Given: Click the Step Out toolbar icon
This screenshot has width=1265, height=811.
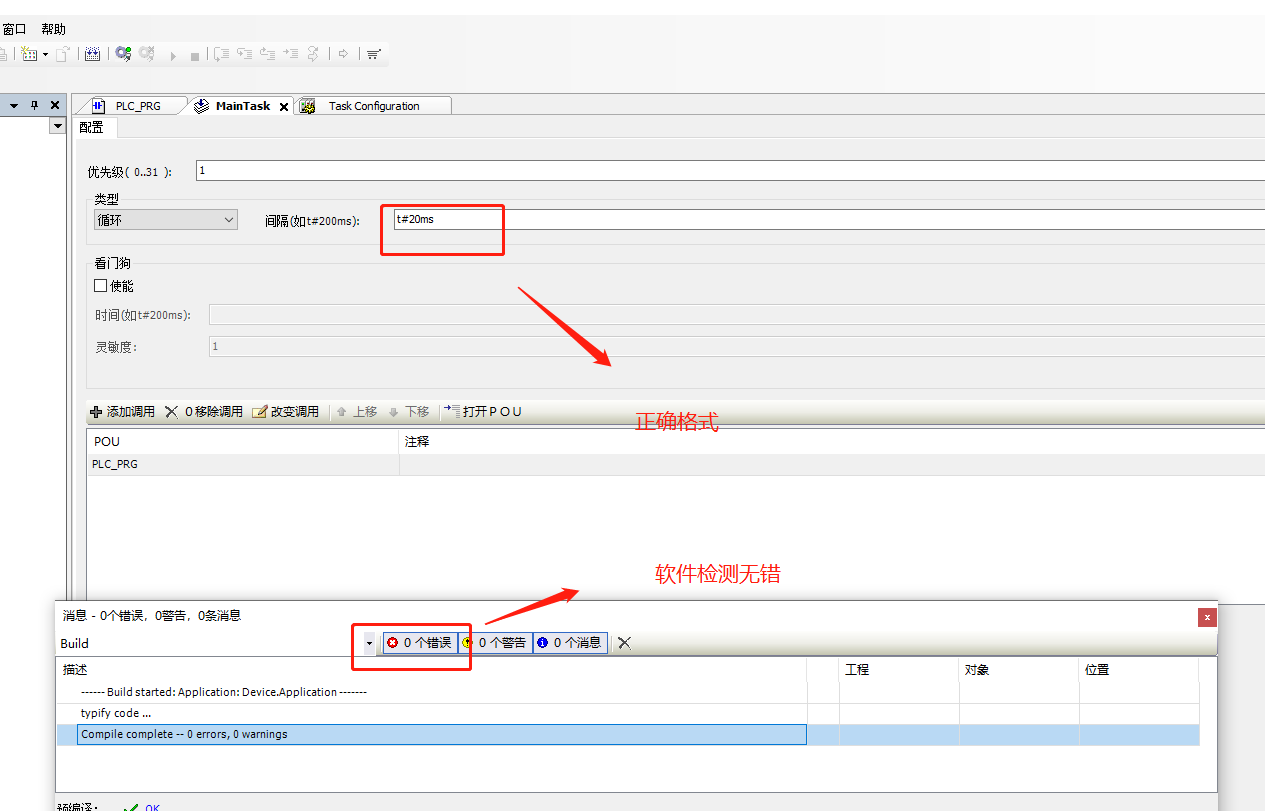Looking at the screenshot, I should tap(268, 54).
